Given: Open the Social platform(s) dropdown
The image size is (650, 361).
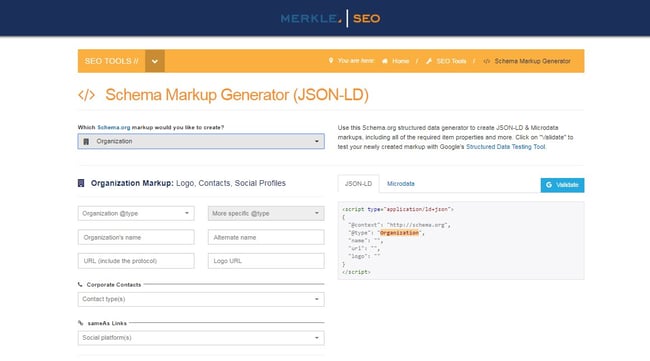Looking at the screenshot, I should coord(201,338).
